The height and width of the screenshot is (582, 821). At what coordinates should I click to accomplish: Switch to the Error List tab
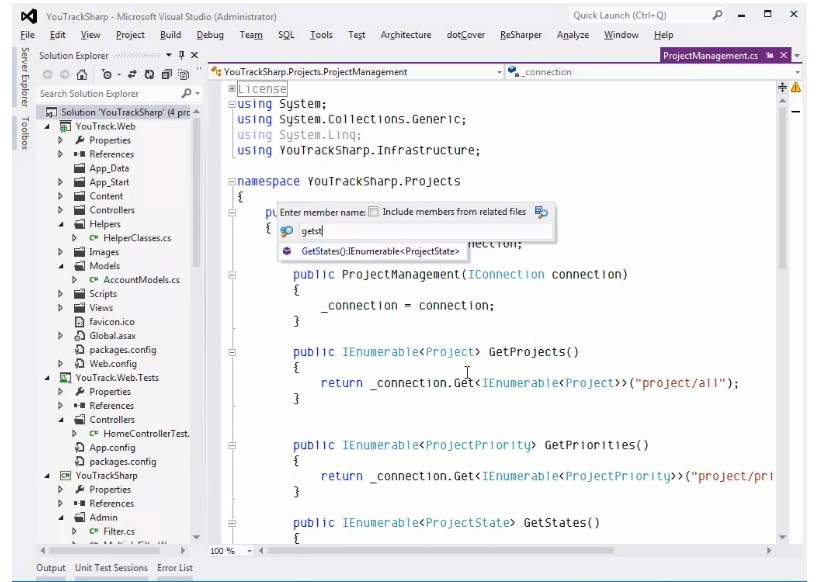(x=175, y=568)
